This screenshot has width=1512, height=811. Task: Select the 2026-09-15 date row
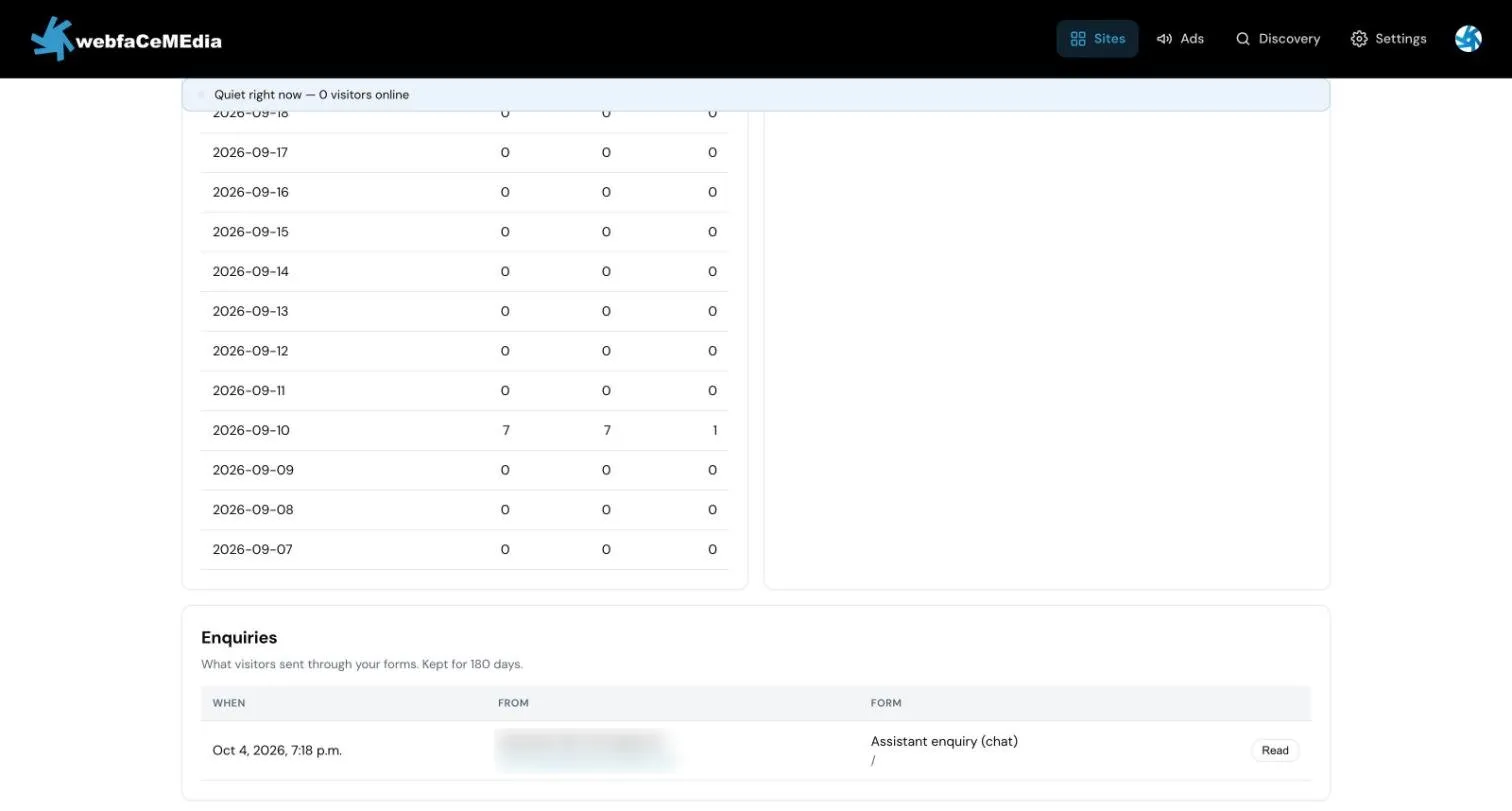pos(464,232)
